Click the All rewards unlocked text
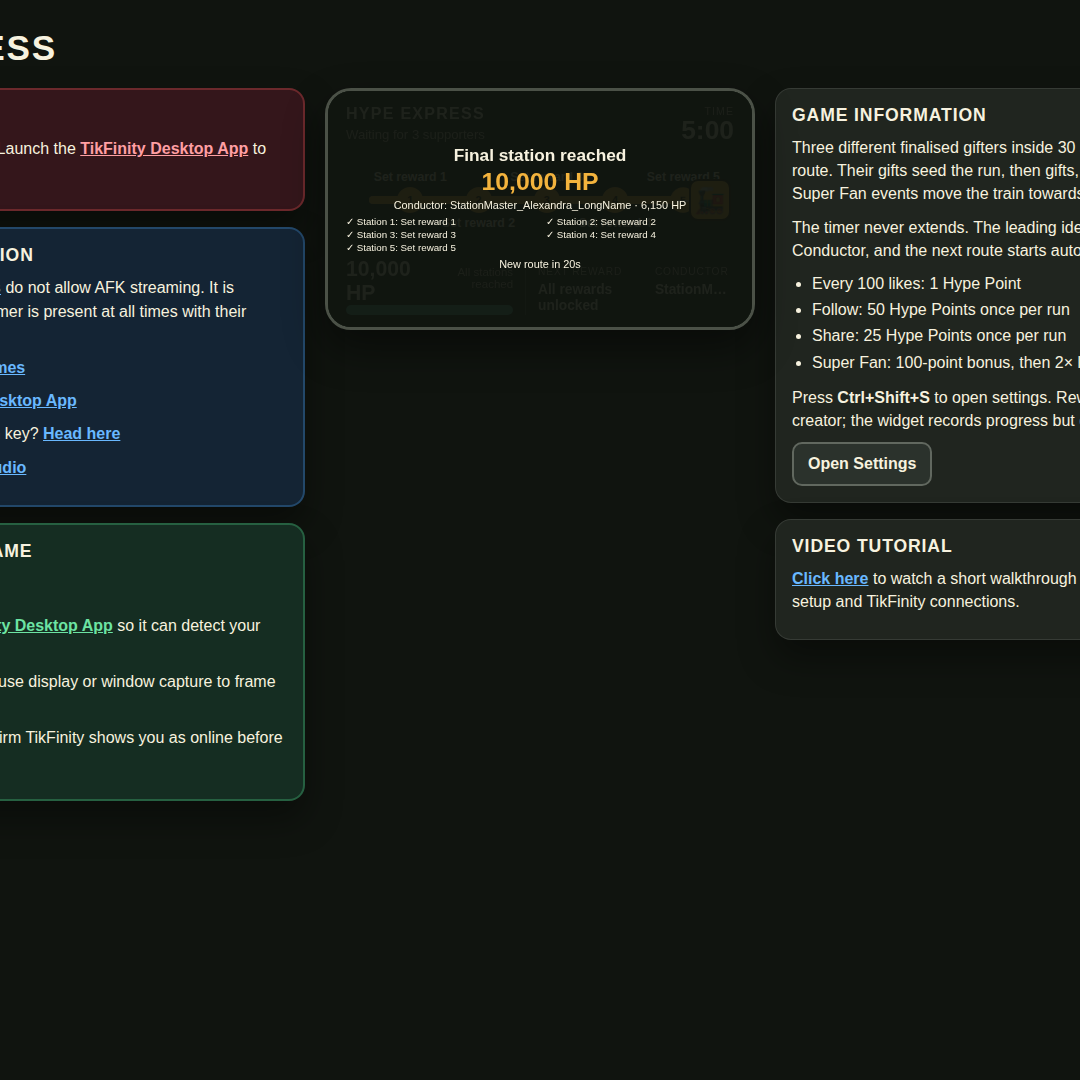1080x1080 pixels. tap(574, 297)
